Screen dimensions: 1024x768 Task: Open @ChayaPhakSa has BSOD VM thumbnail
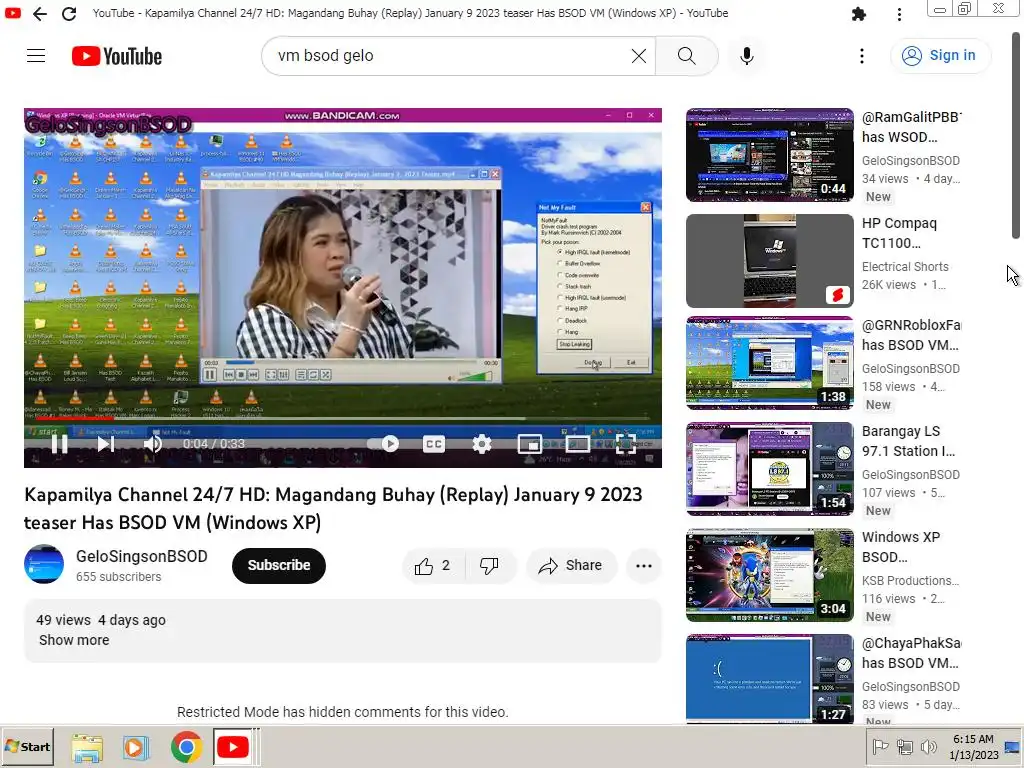coord(769,679)
